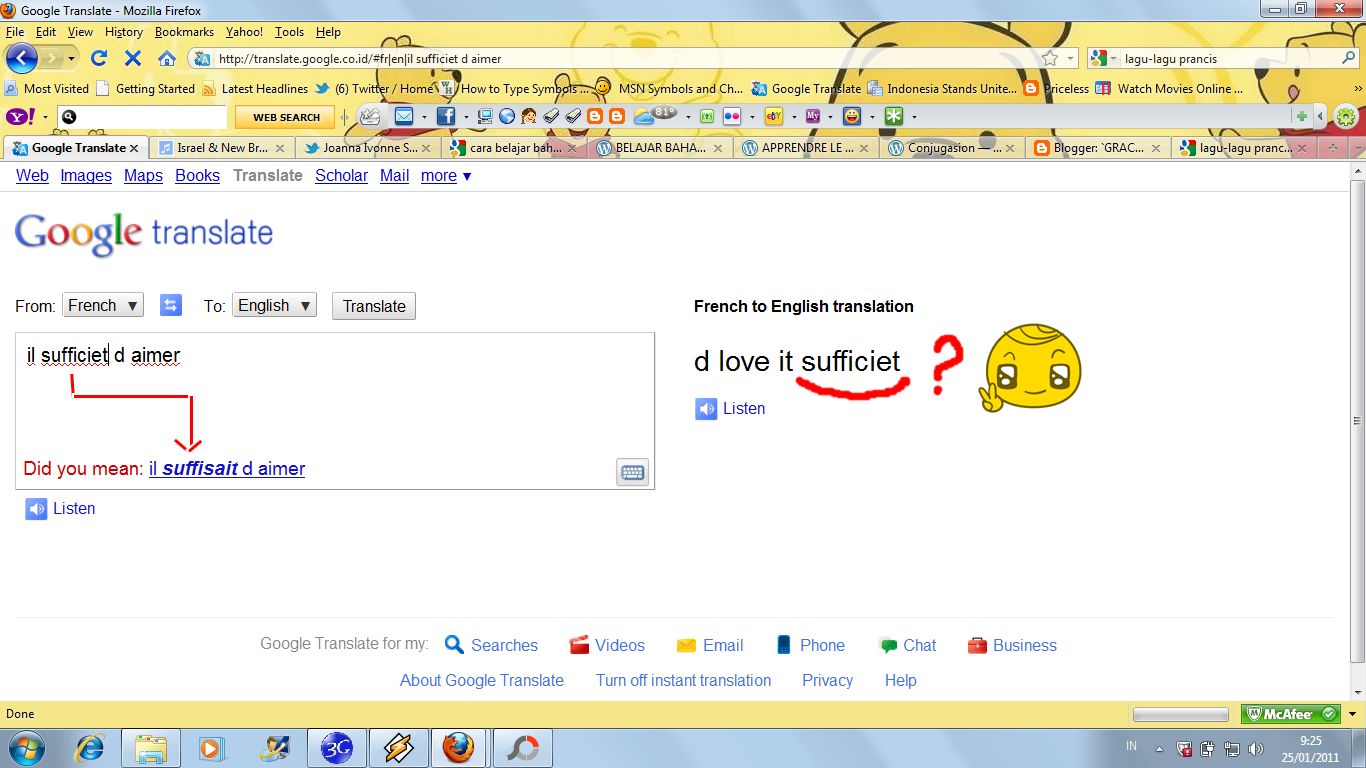Open Windows Media Player from taskbar

point(211,748)
